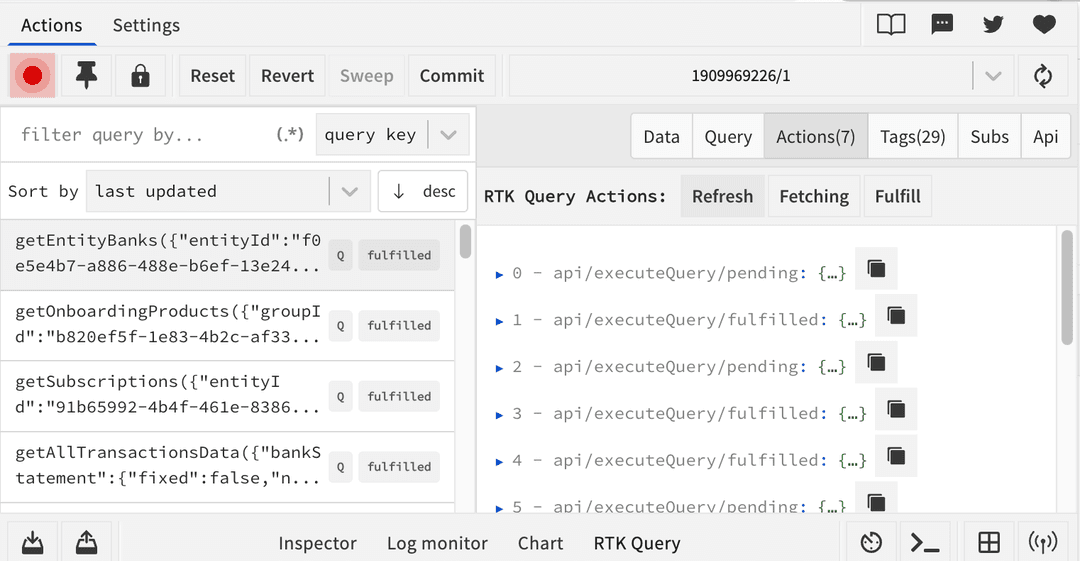Lock changes with the padlock icon
The image size is (1080, 561).
[x=141, y=76]
